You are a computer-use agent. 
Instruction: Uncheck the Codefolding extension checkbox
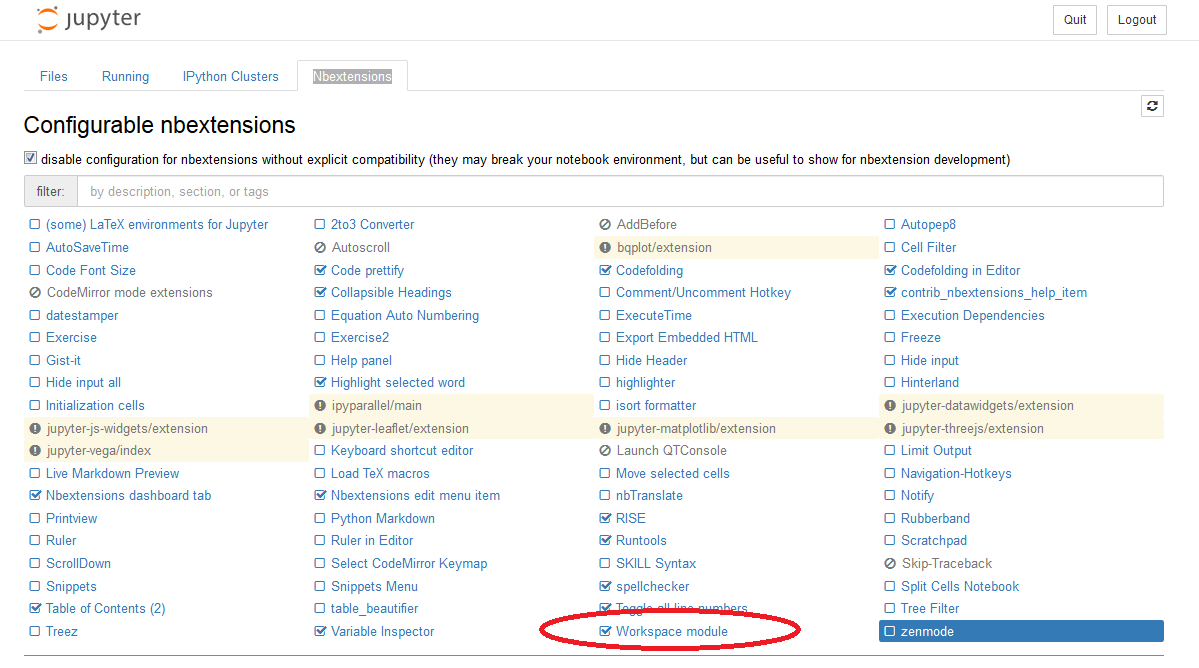[x=605, y=271]
